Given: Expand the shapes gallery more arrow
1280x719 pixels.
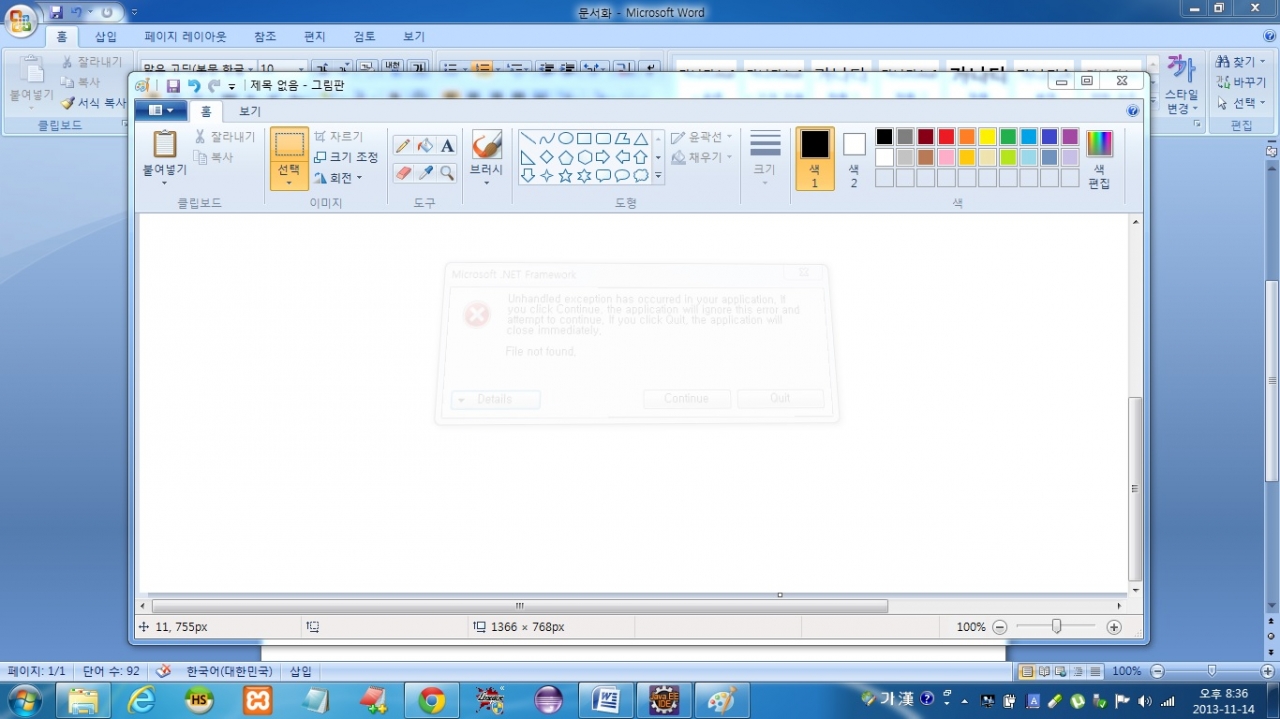Looking at the screenshot, I should tap(658, 175).
